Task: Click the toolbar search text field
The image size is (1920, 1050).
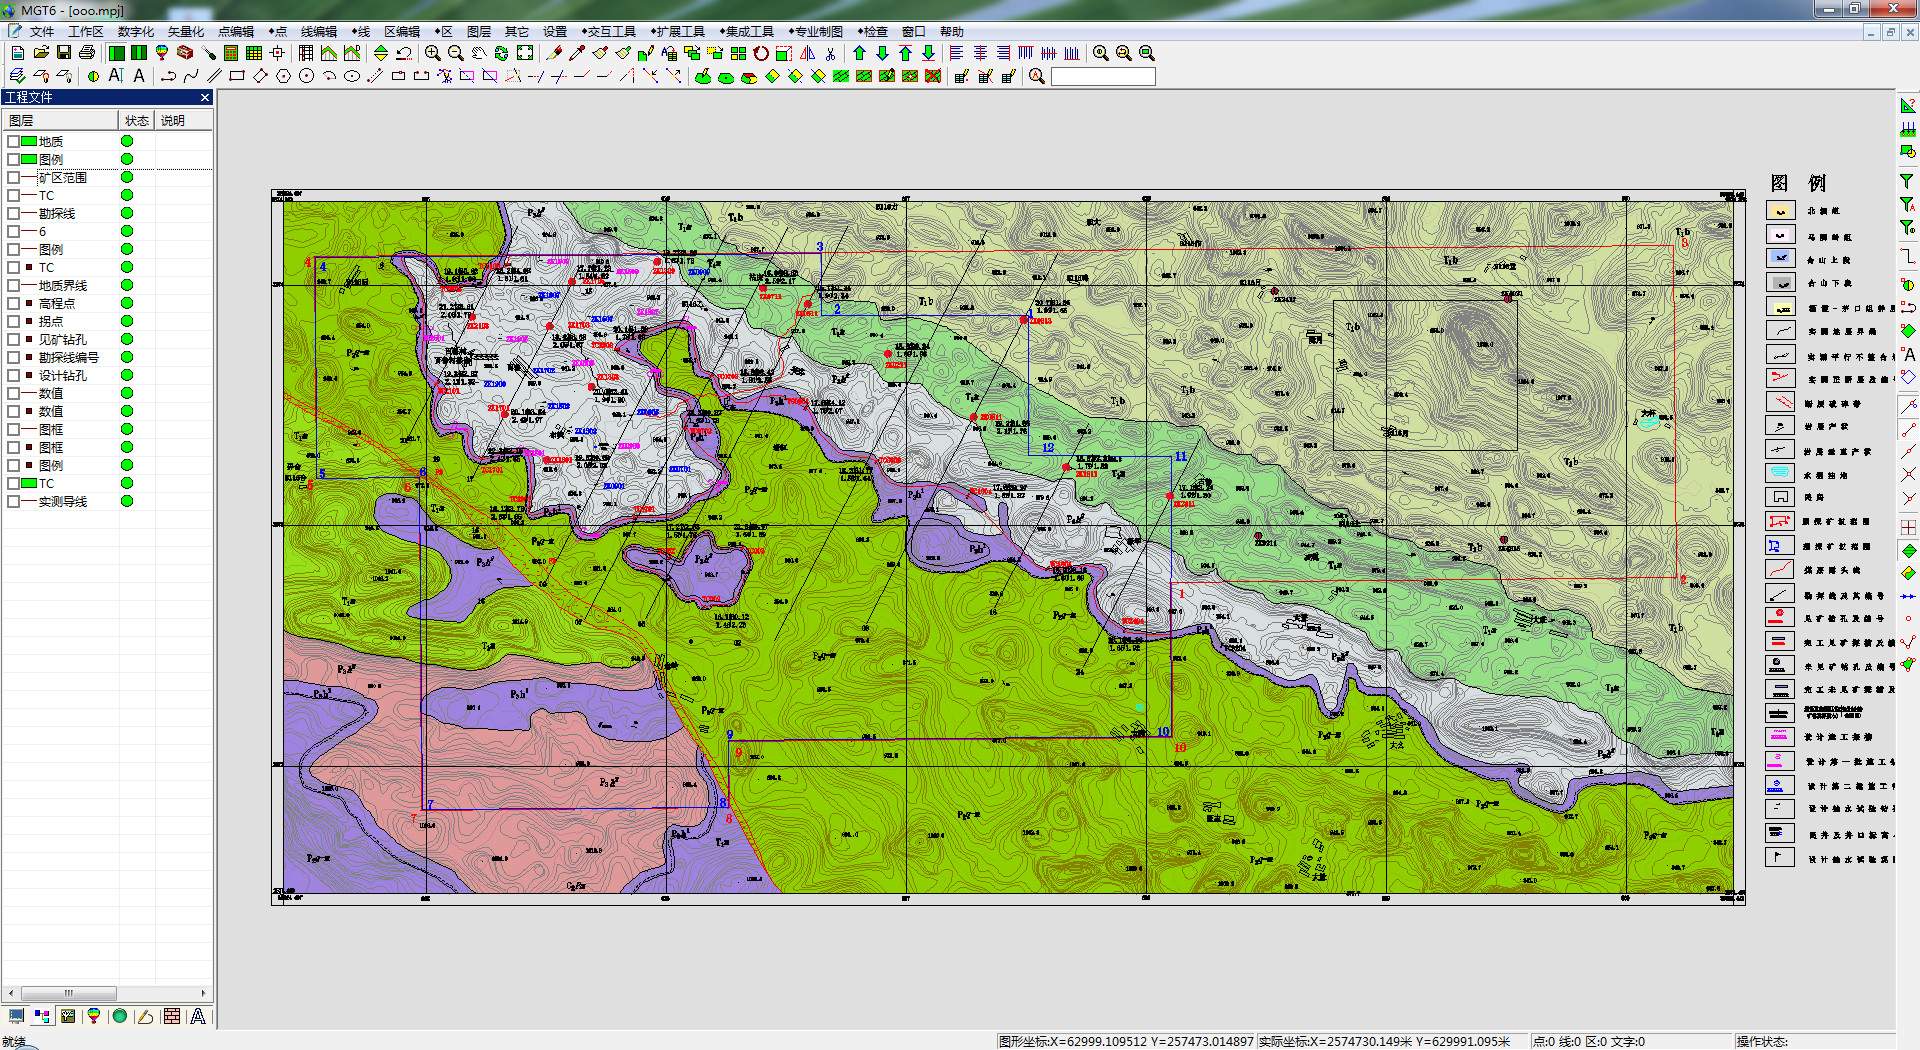Action: (1103, 76)
